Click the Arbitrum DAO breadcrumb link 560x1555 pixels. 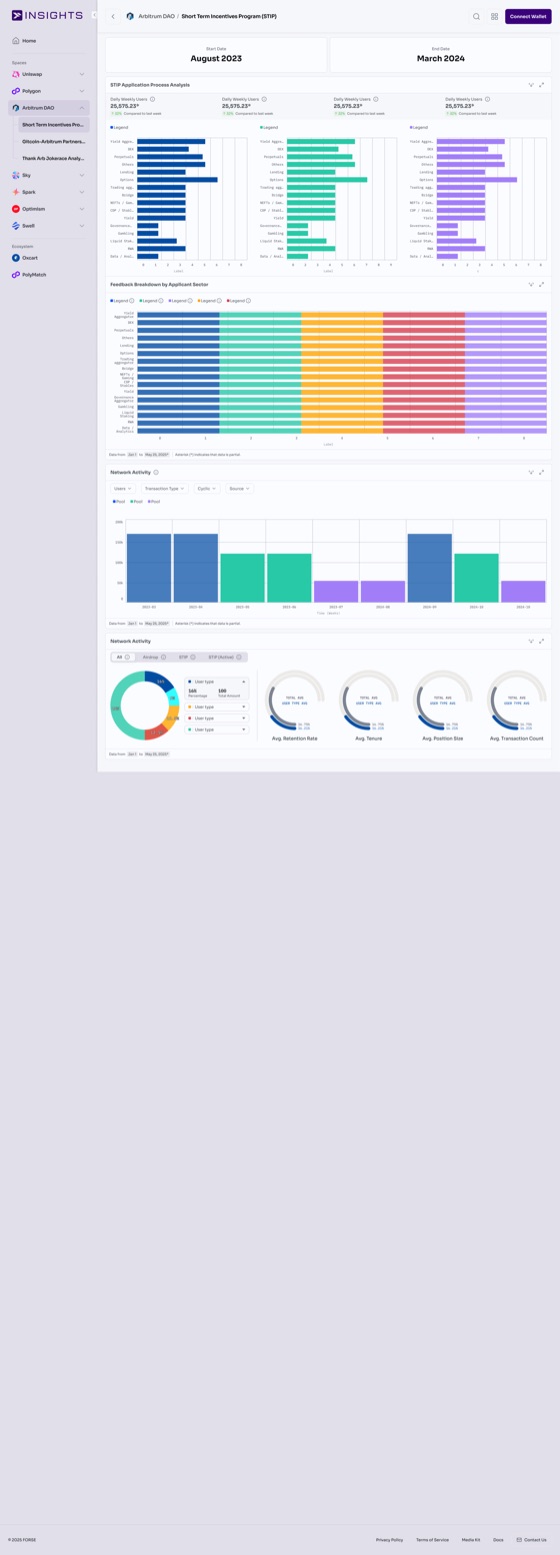pyautogui.click(x=156, y=16)
